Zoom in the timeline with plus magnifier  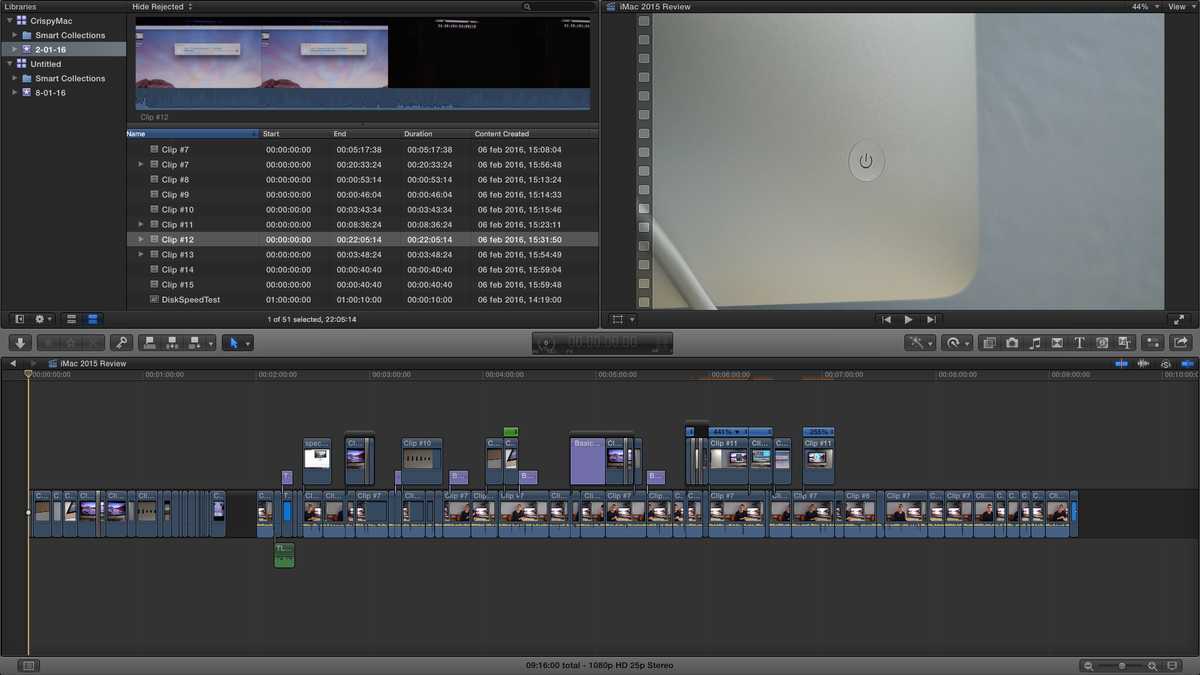(1152, 665)
